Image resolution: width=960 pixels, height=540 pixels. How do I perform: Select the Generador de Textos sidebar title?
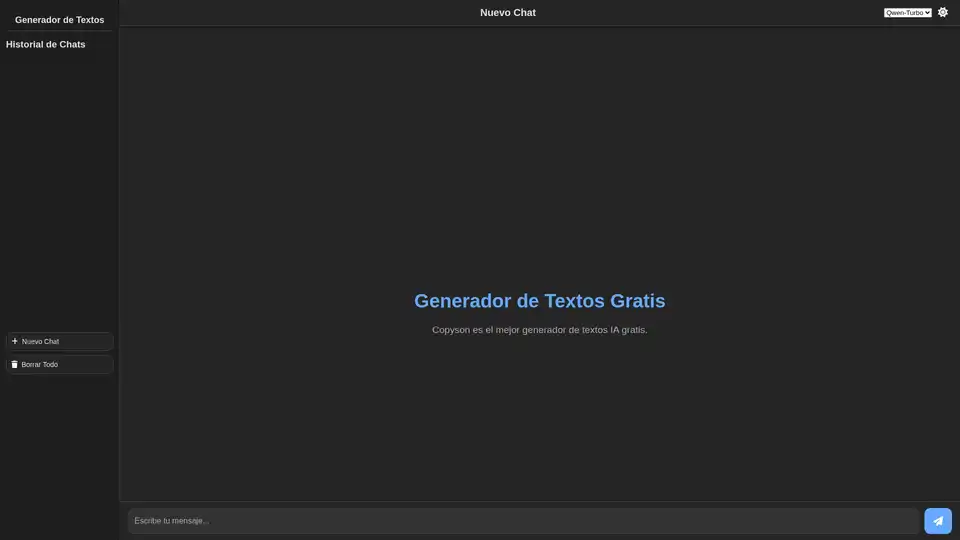click(59, 20)
